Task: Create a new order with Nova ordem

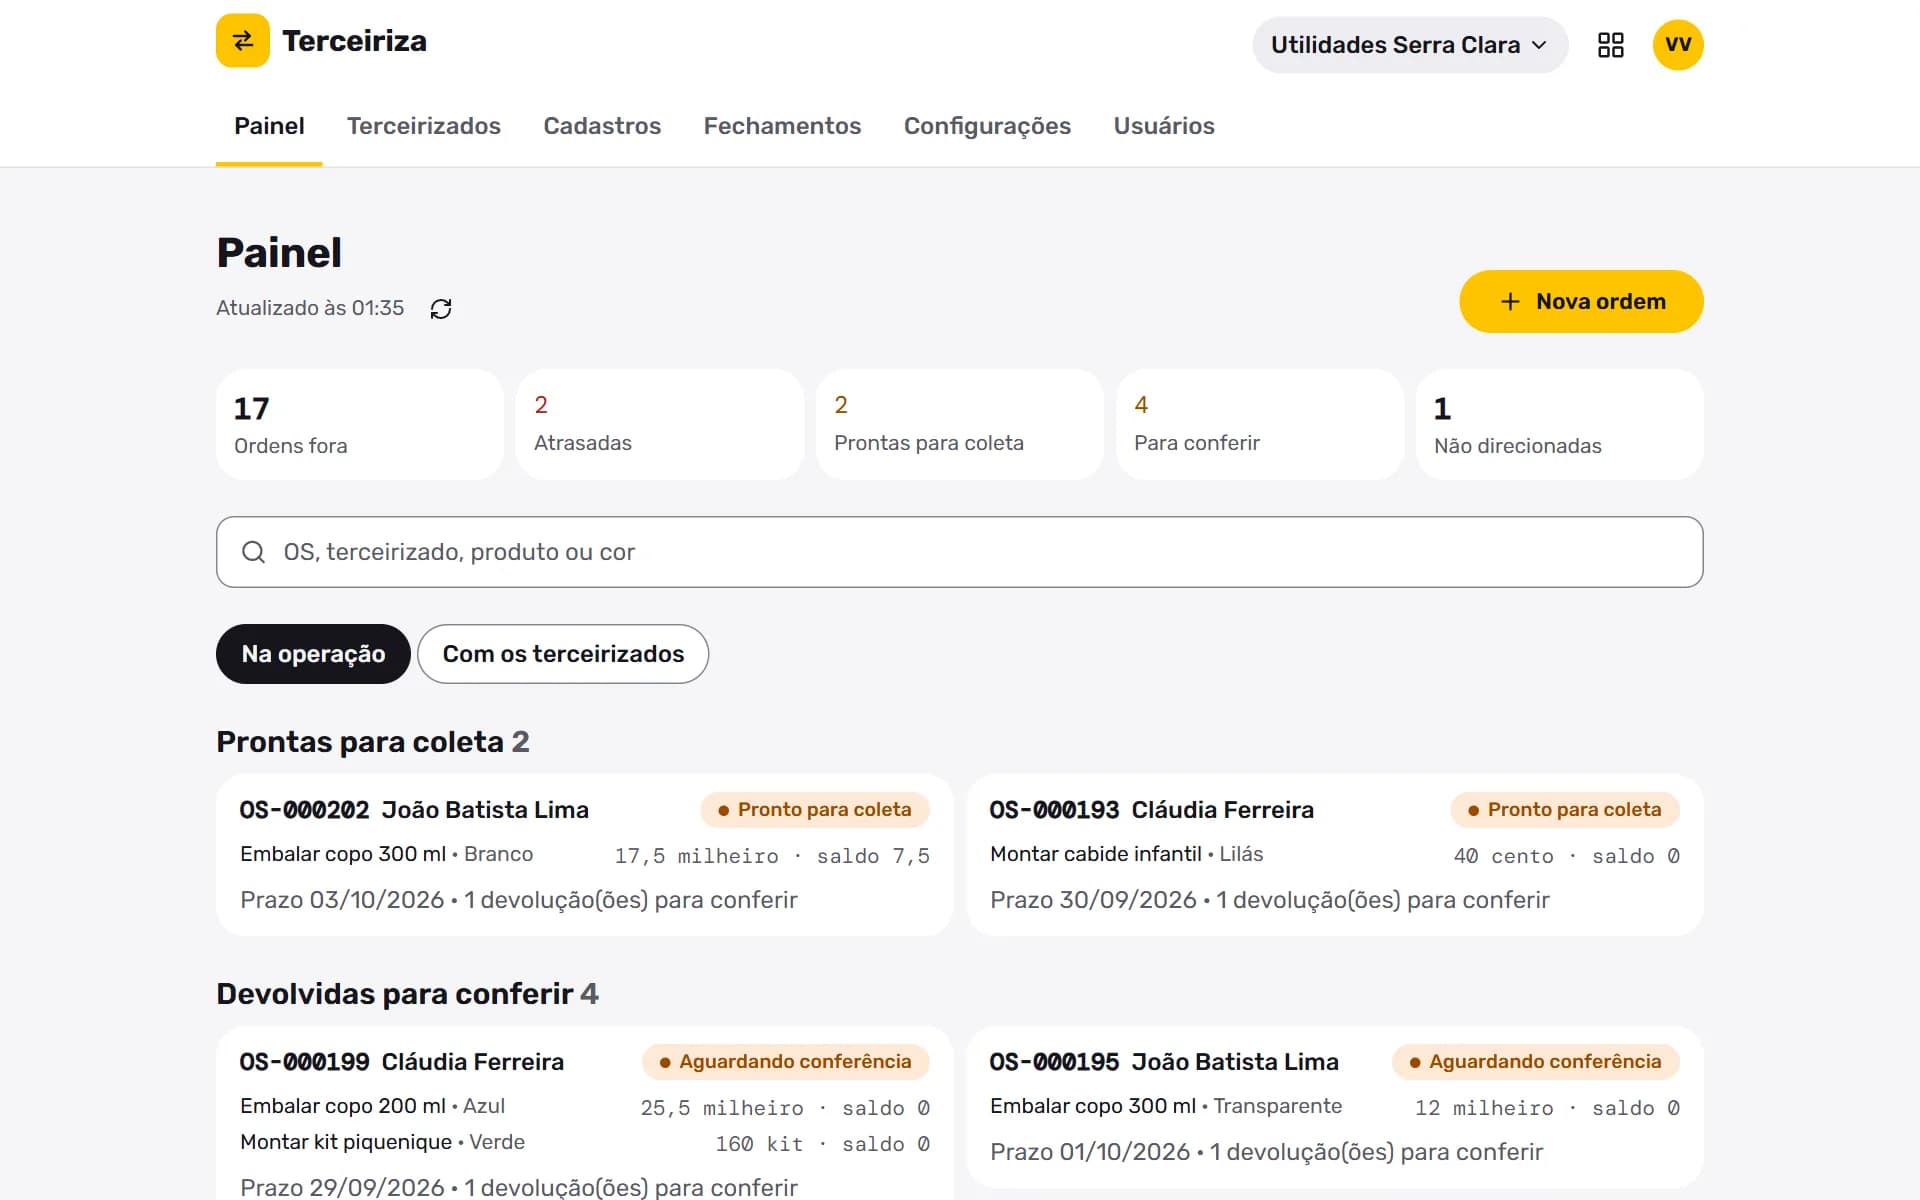Action: coord(1581,301)
